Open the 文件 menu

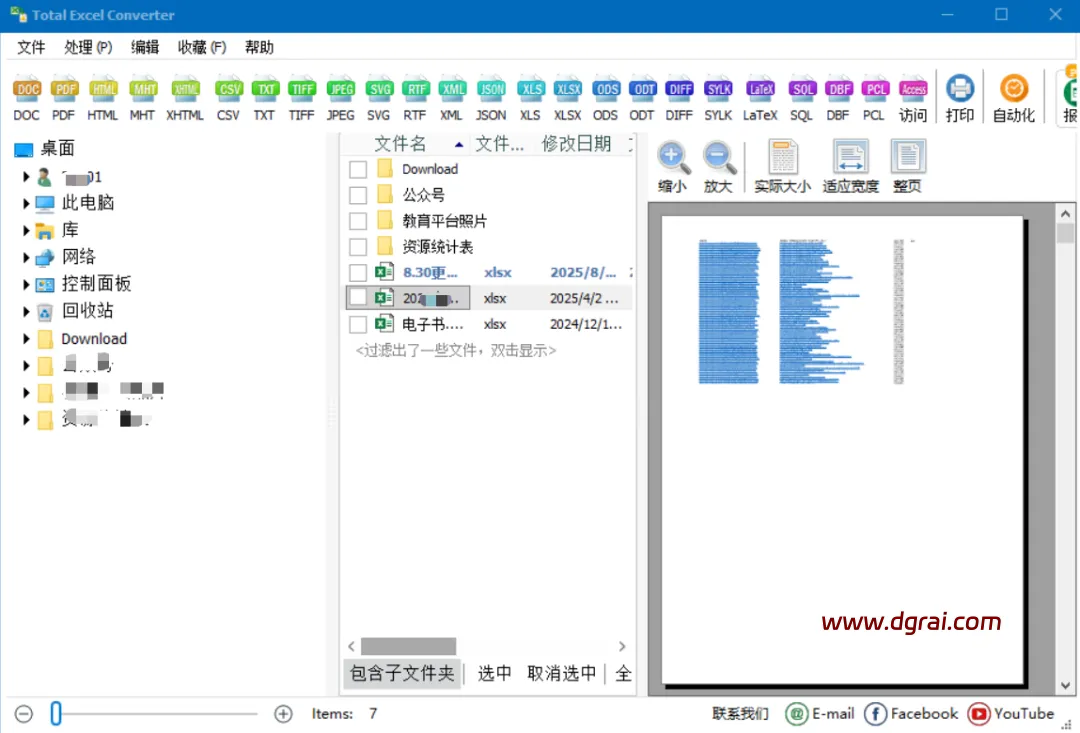[31, 48]
